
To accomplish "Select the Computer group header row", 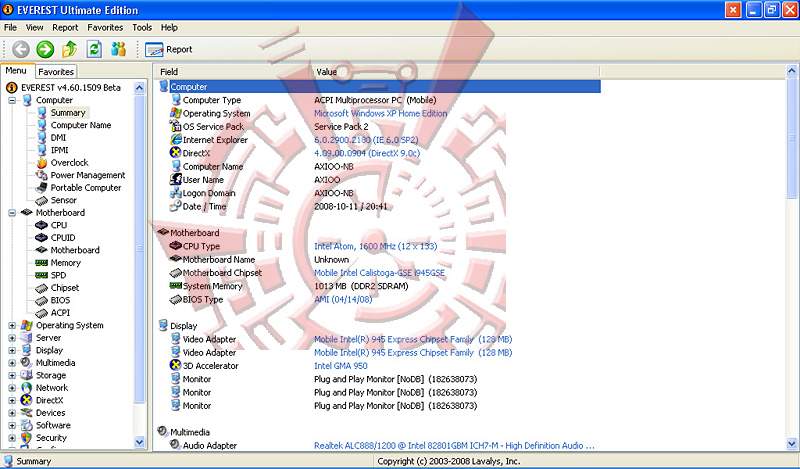I will [x=378, y=87].
